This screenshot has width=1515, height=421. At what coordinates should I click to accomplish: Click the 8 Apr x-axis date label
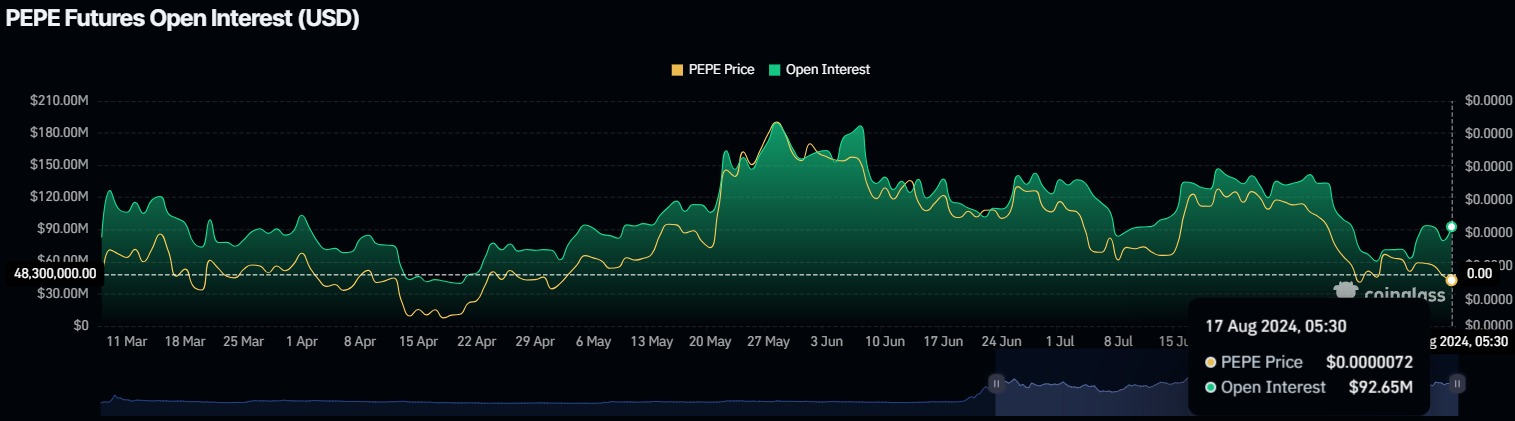coord(360,341)
